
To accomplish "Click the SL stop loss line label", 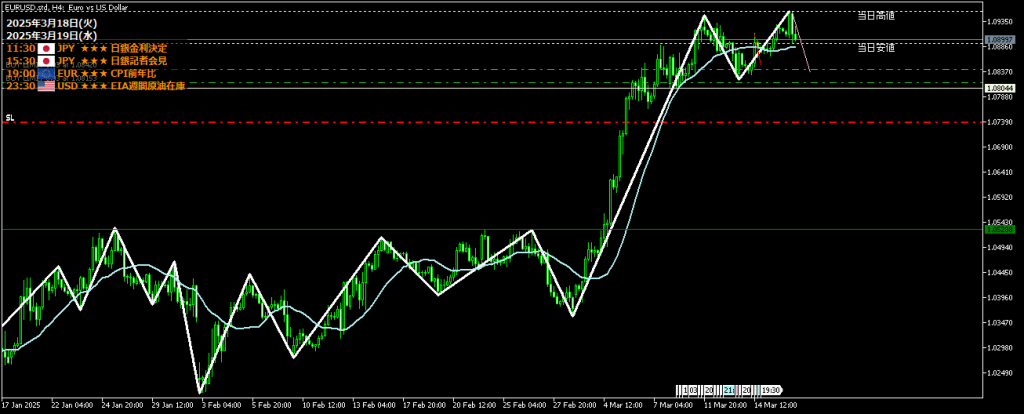I will click(9, 118).
